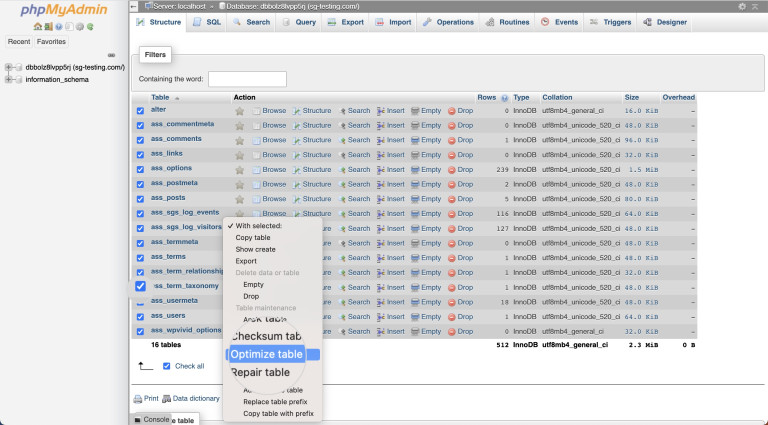The image size is (768, 425).
Task: Toggle the ass_termmeta row checkbox
Action: [x=140, y=243]
